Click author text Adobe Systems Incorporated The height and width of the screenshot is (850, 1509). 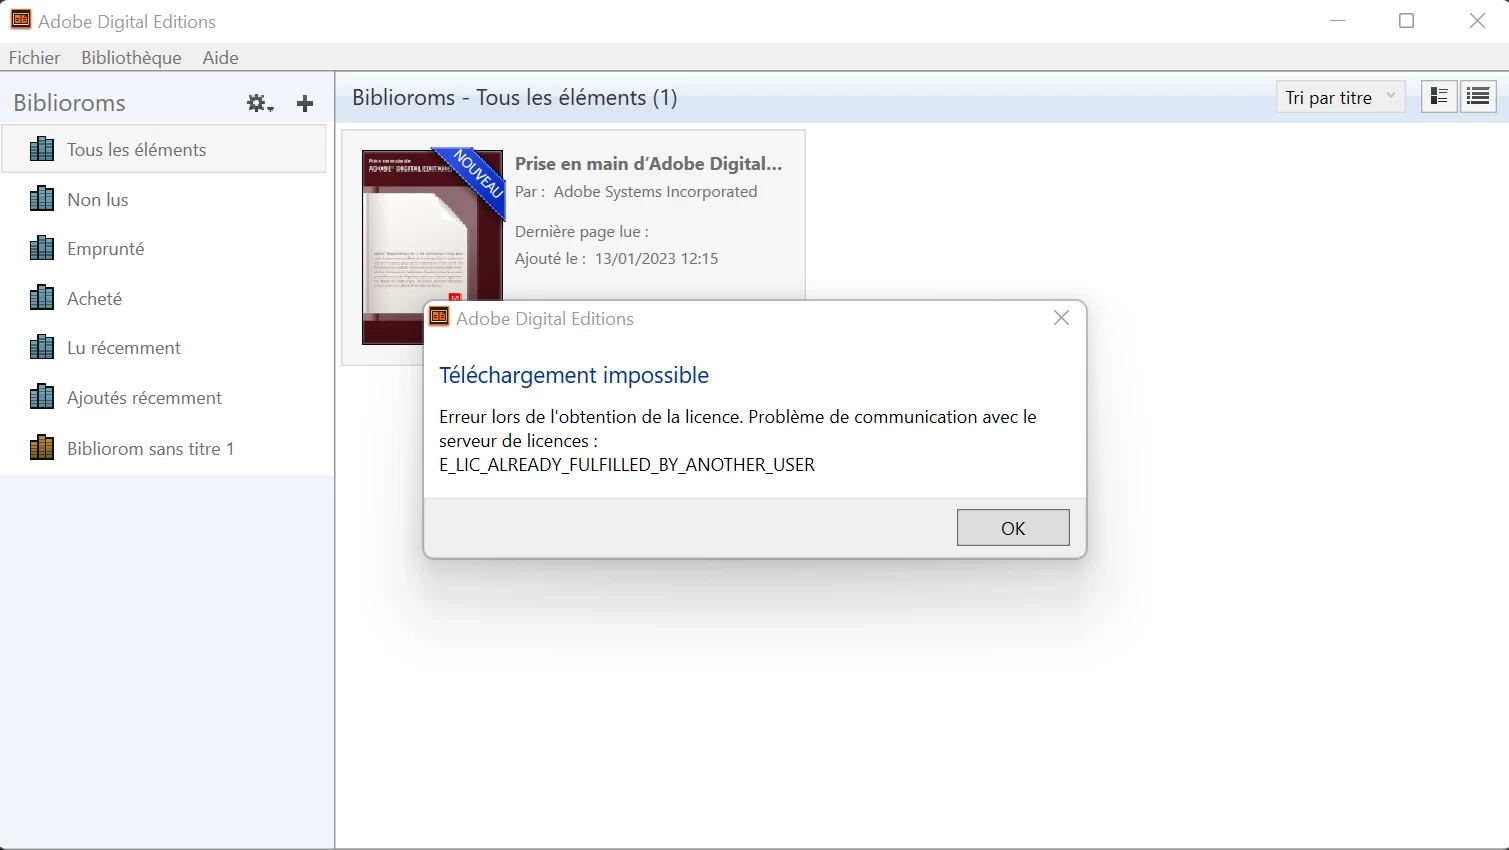(655, 191)
